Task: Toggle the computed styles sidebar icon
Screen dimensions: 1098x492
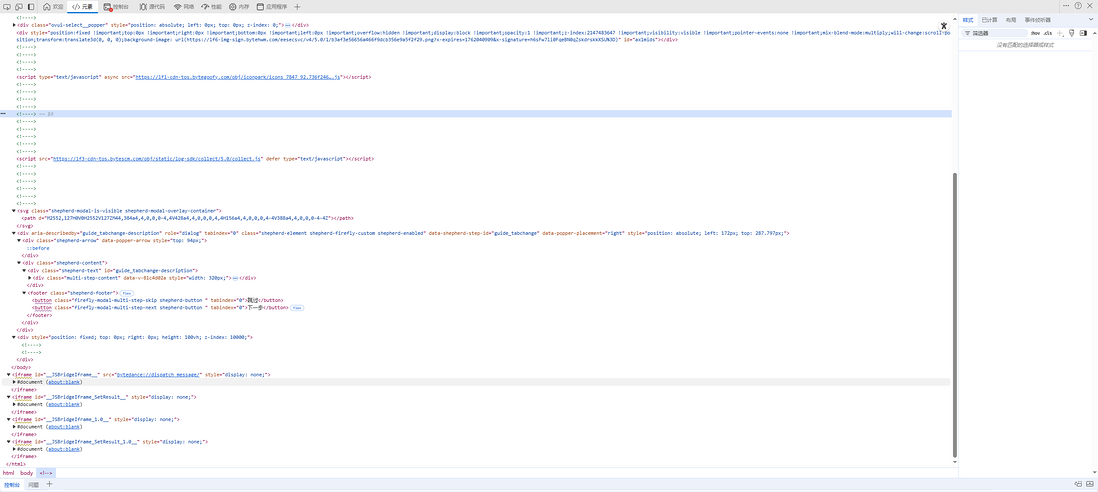Action: coord(1083,33)
